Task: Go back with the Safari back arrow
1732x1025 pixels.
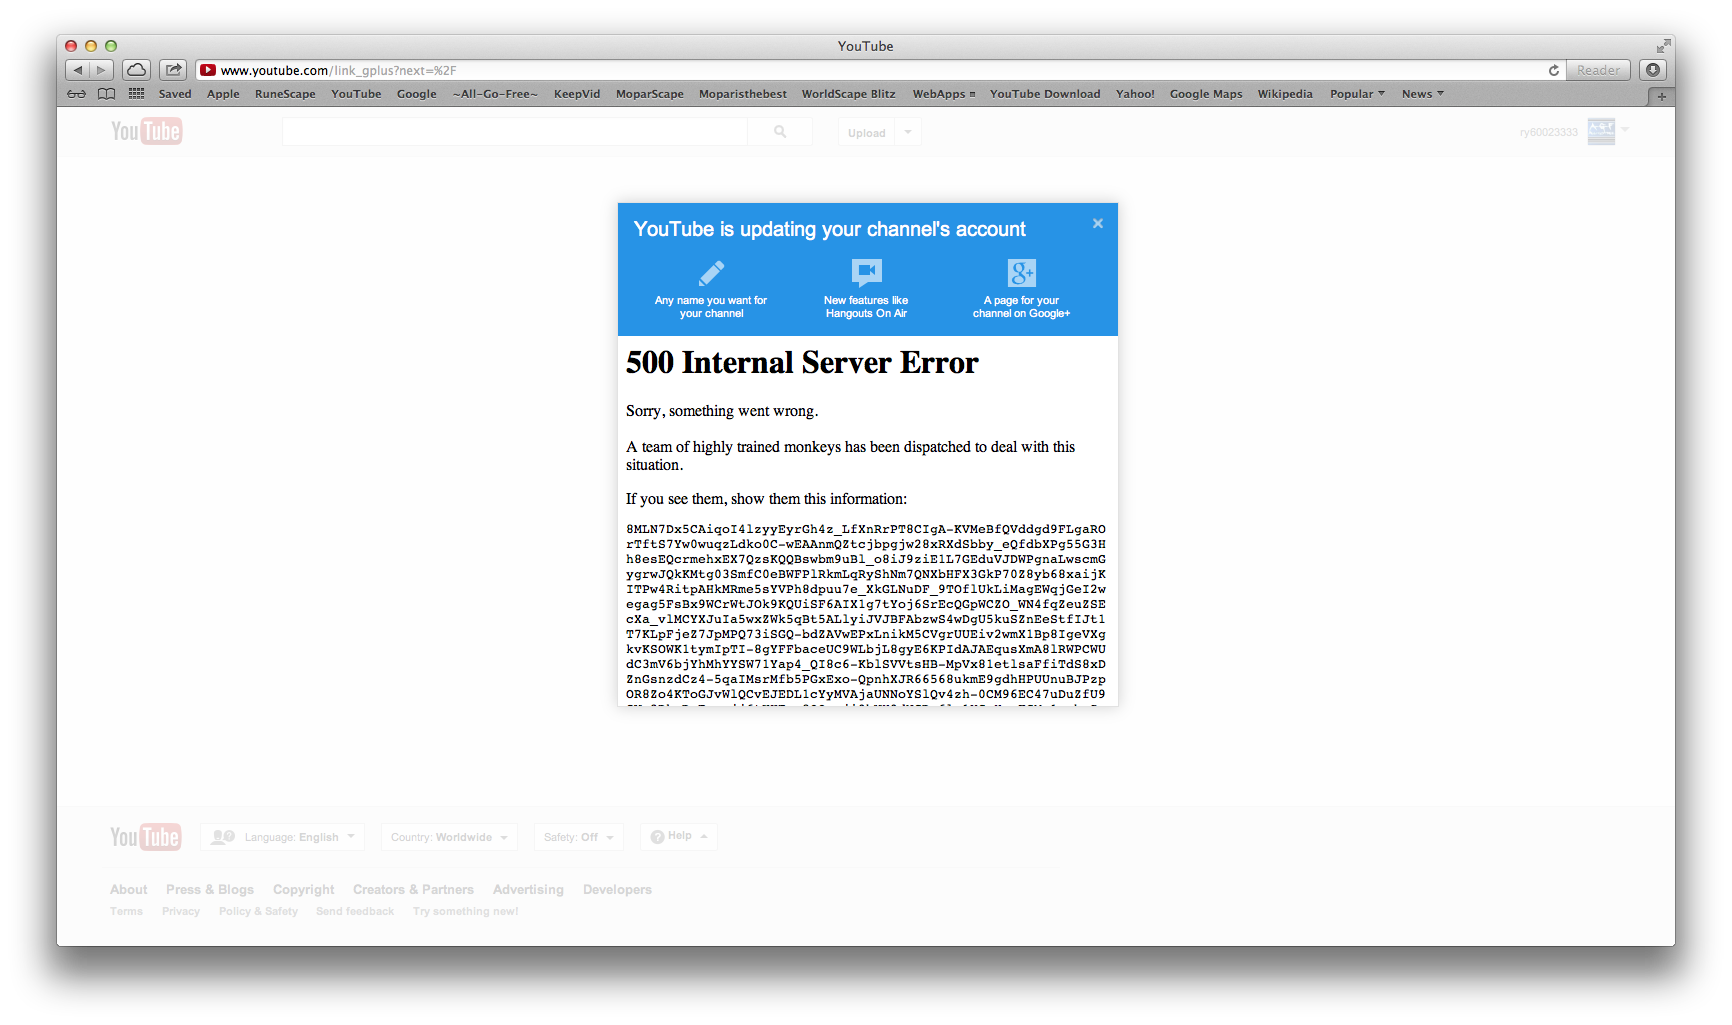Action: click(x=77, y=70)
